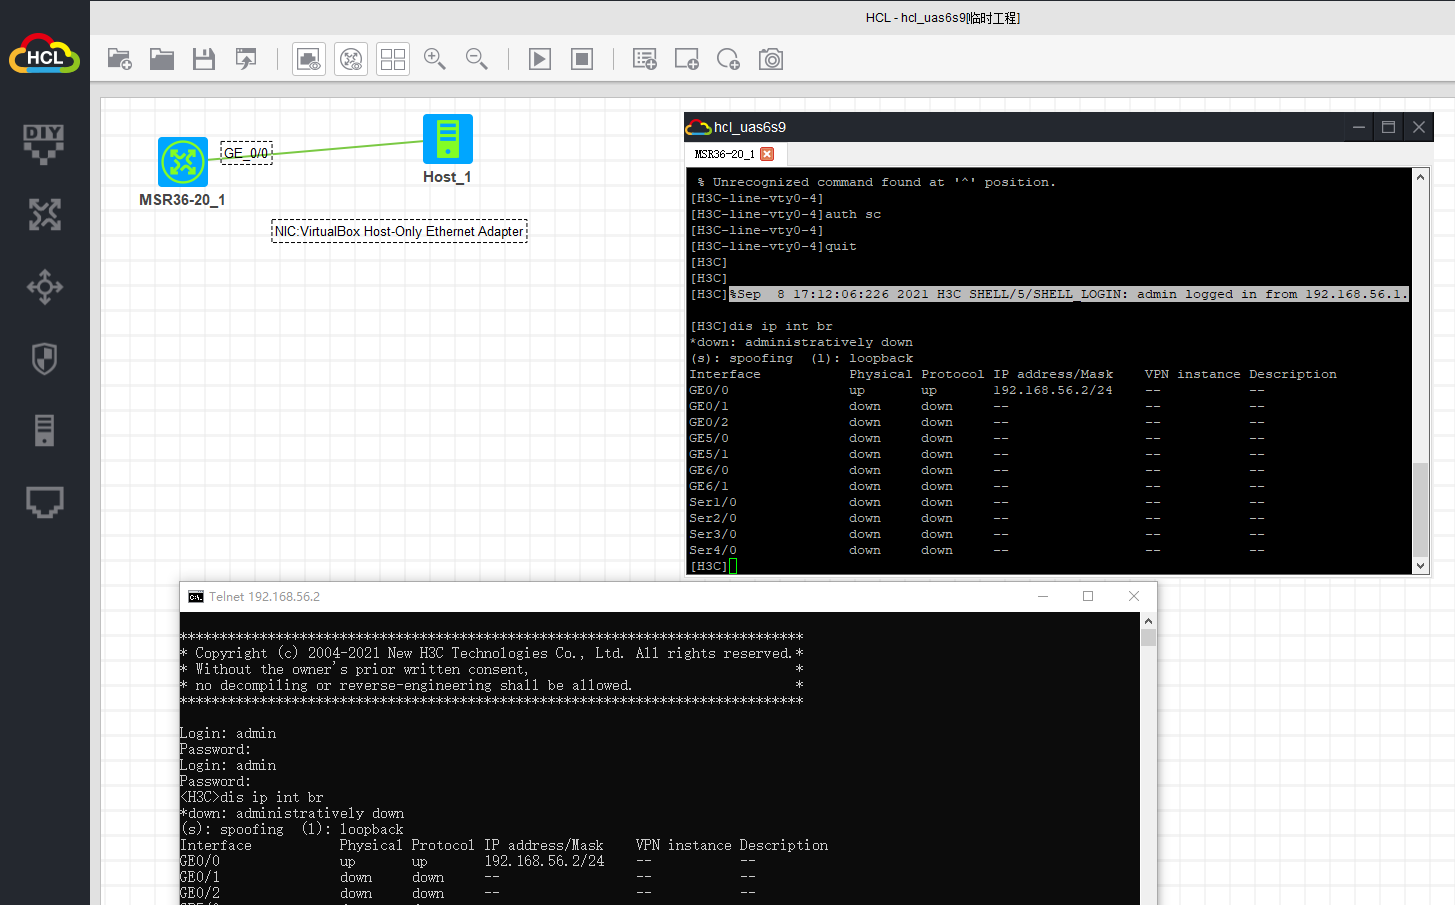
Task: Take a screenshot with the camera icon
Action: point(771,60)
